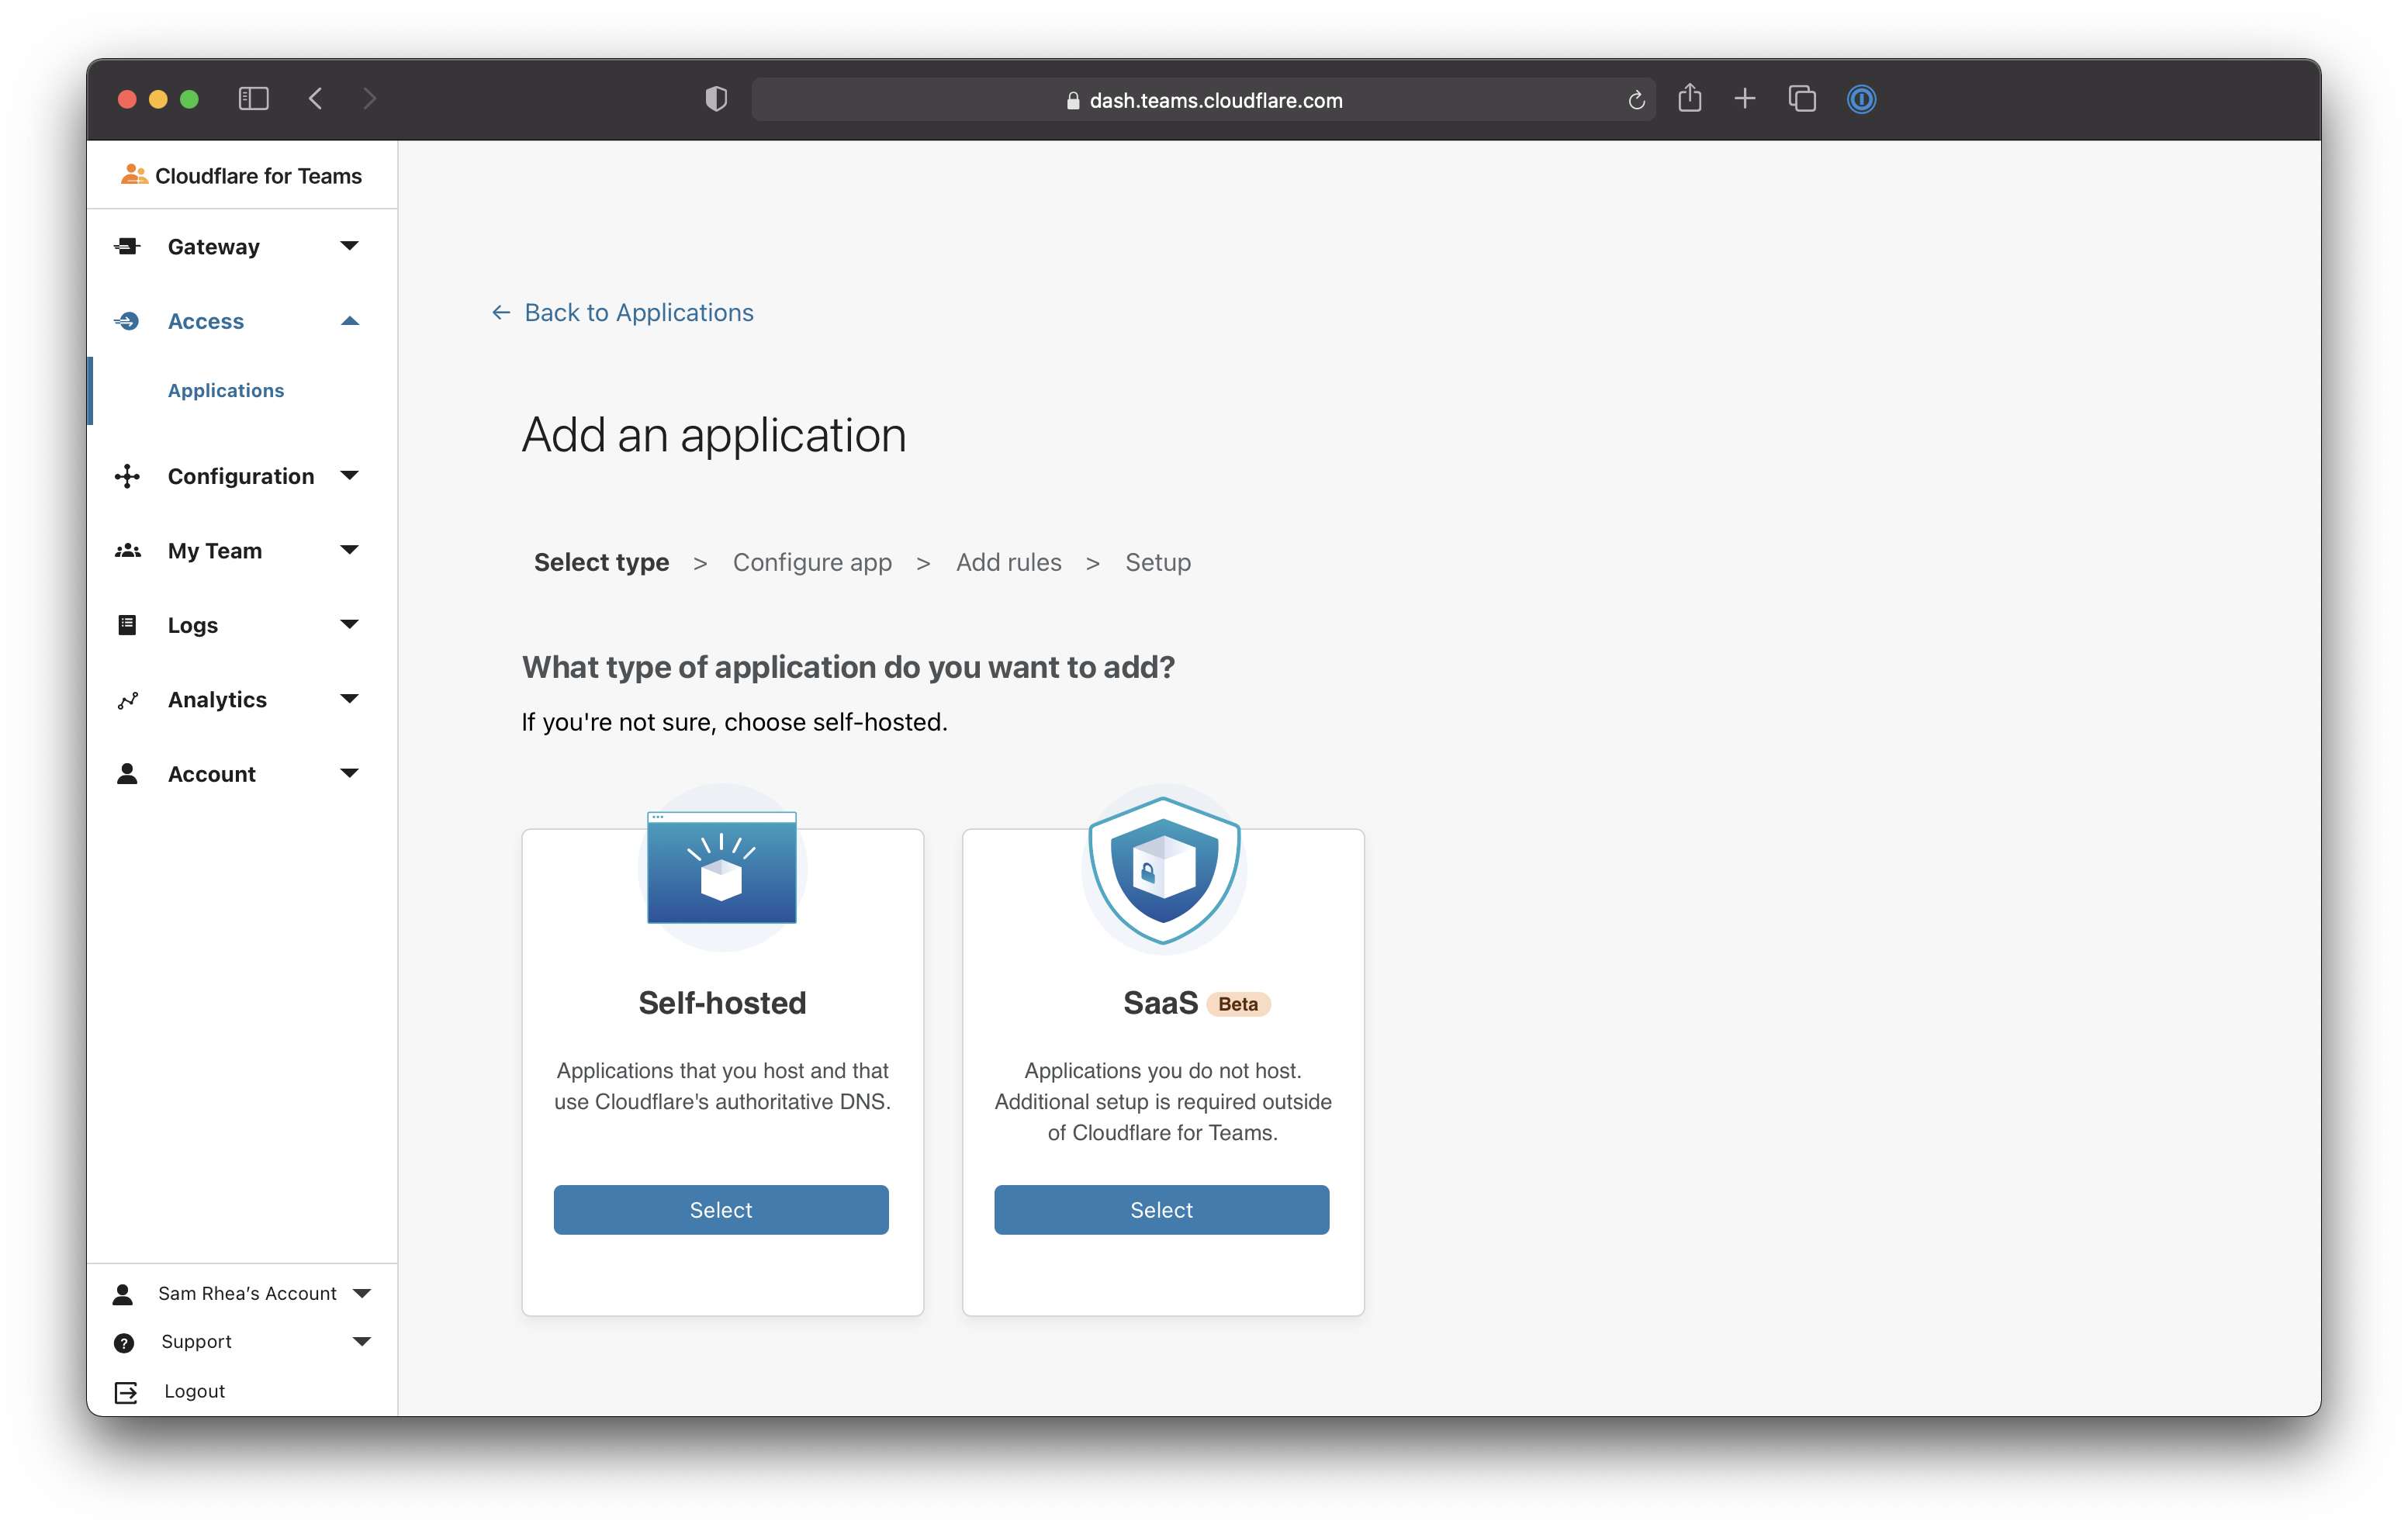Show tab overview icon

1802,99
